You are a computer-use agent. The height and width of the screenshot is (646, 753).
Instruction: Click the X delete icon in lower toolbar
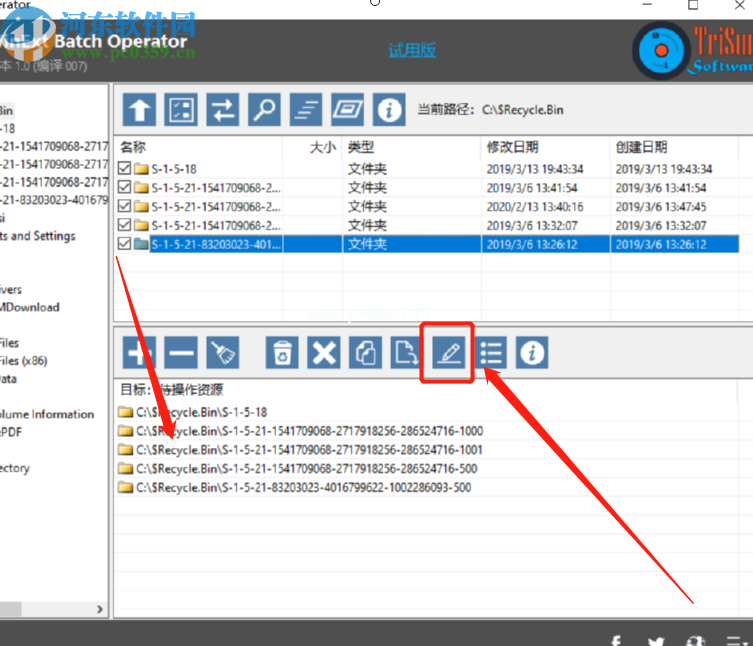[324, 352]
